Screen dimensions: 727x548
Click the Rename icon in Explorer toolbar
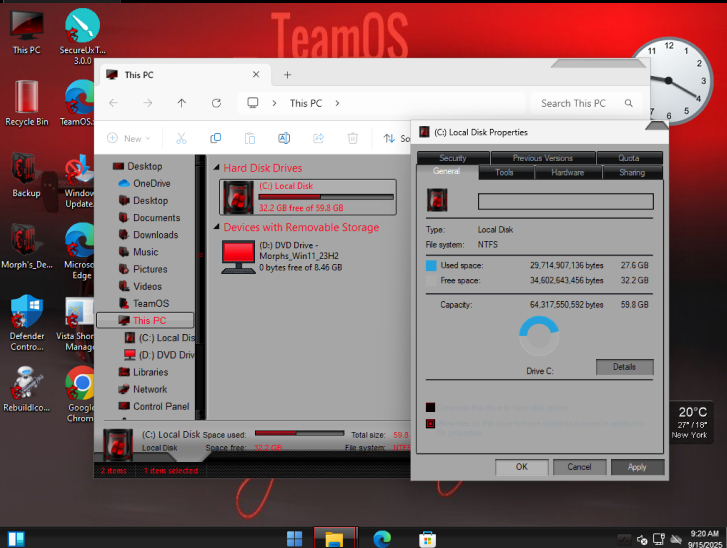tap(284, 138)
